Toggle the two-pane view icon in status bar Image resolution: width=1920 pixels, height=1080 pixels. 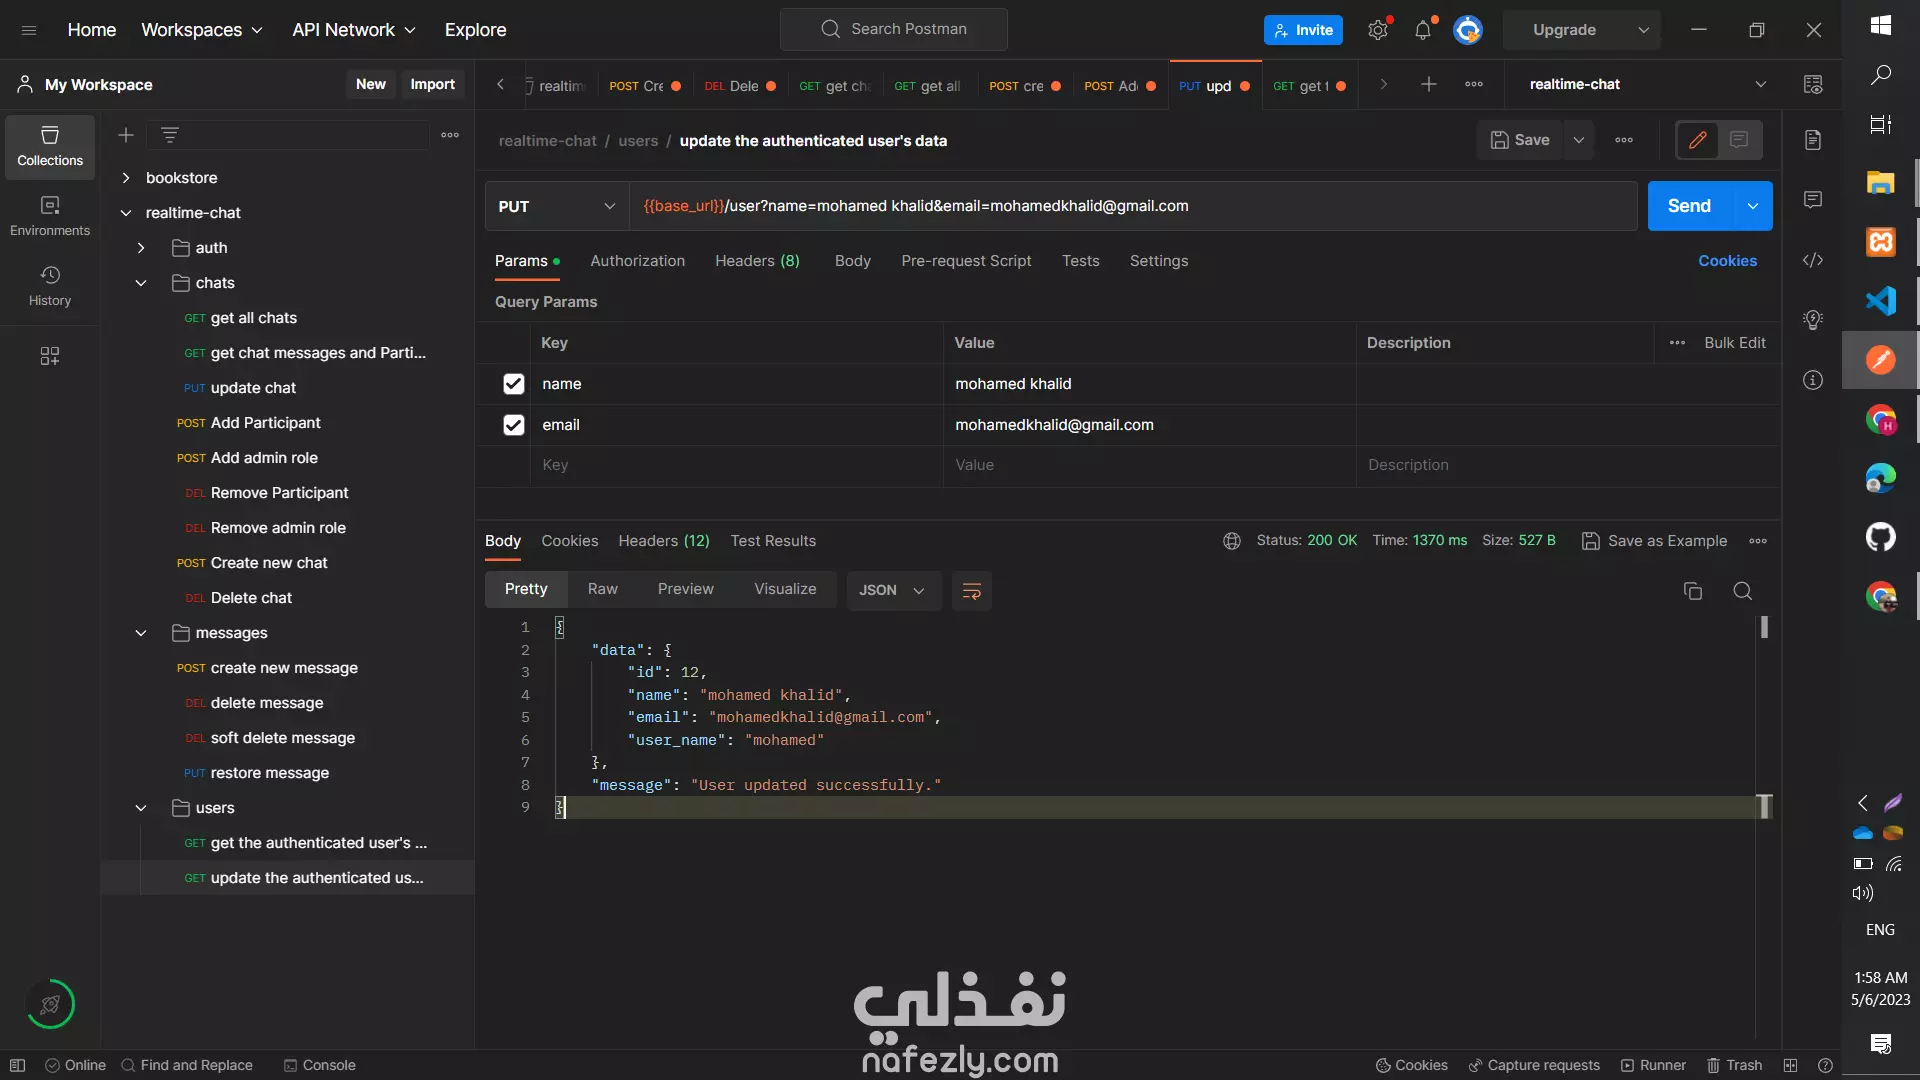(1790, 1065)
